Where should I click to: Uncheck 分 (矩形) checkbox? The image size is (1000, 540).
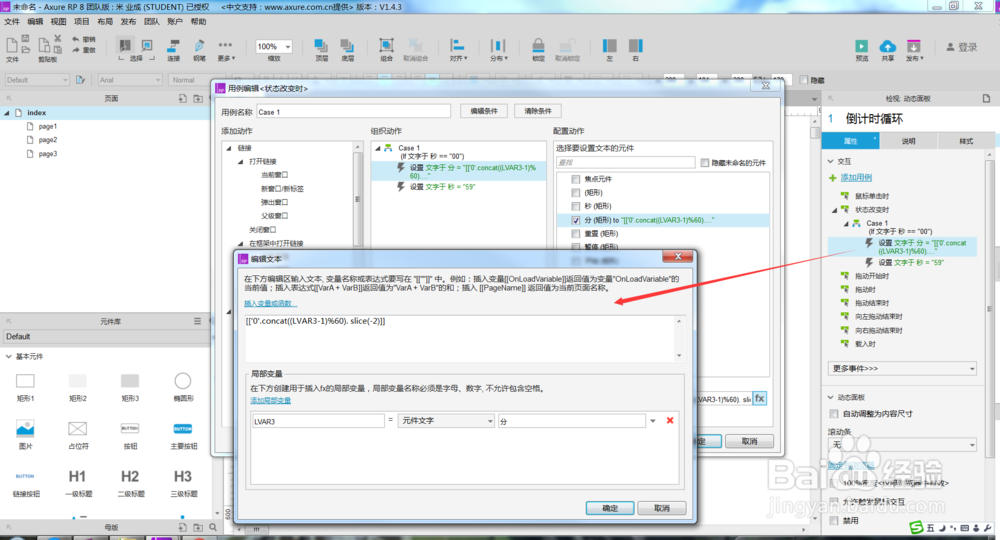(576, 220)
